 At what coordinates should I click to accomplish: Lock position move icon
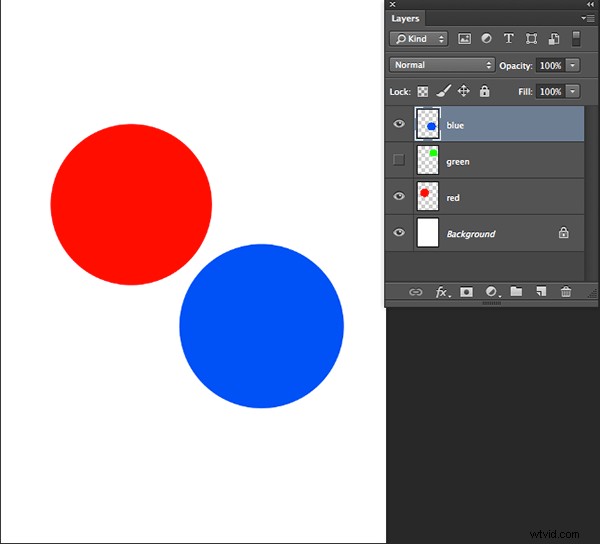tap(464, 91)
